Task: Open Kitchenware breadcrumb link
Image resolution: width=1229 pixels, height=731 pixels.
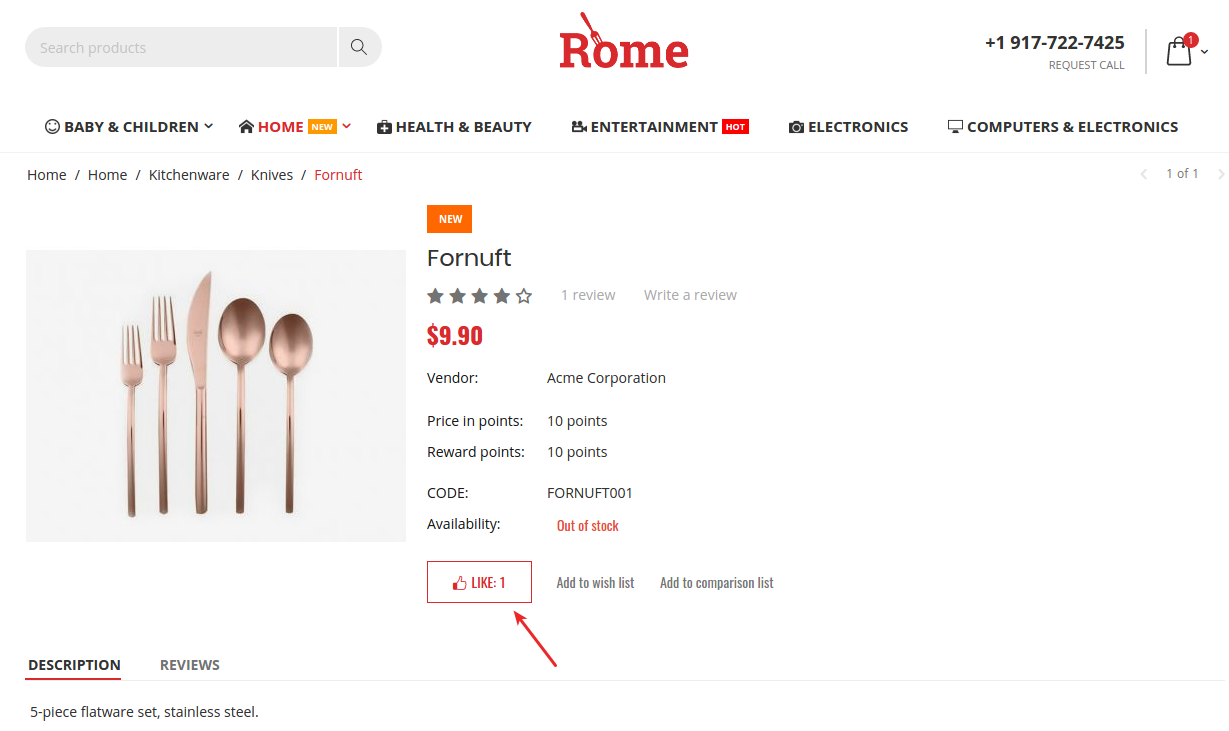Action: (x=189, y=175)
